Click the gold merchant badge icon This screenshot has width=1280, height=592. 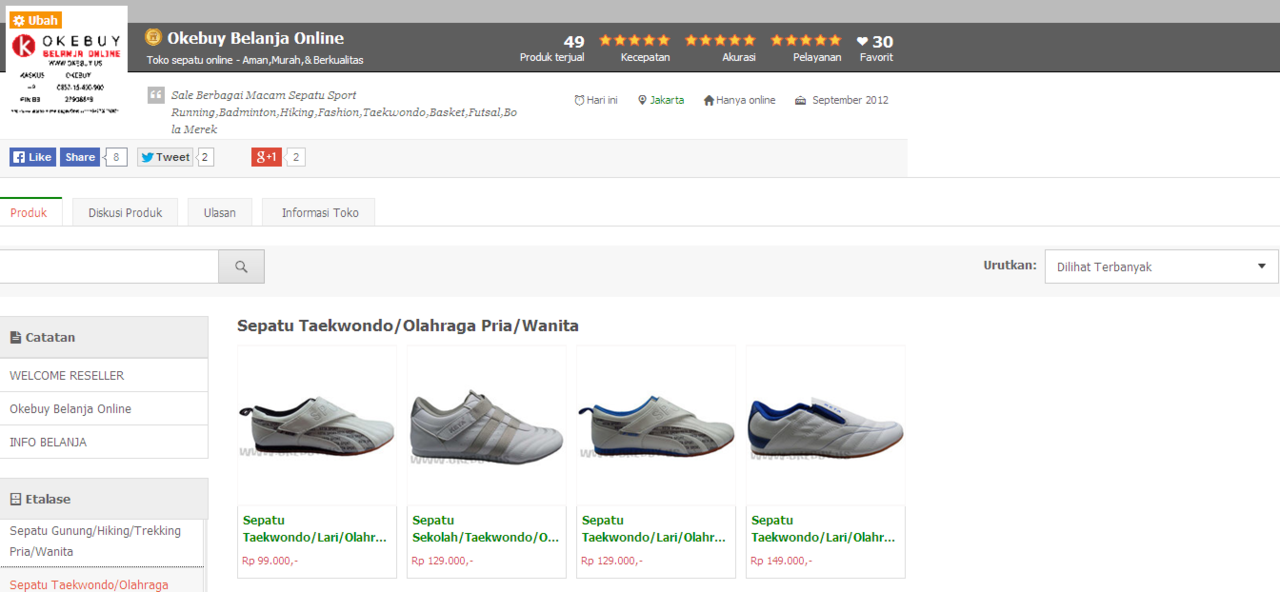(x=153, y=38)
